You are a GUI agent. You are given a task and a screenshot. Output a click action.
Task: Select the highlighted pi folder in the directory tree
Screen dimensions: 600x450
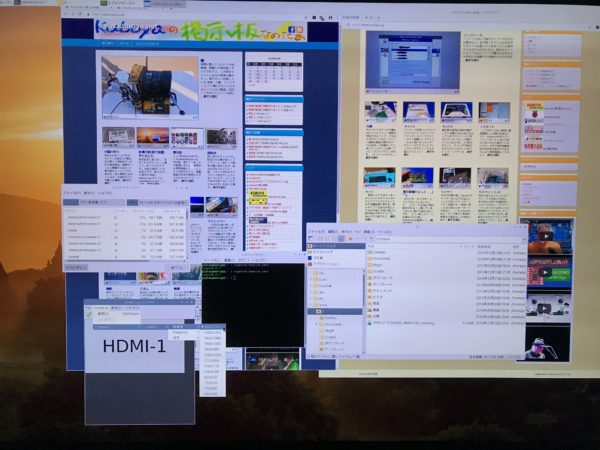point(335,312)
